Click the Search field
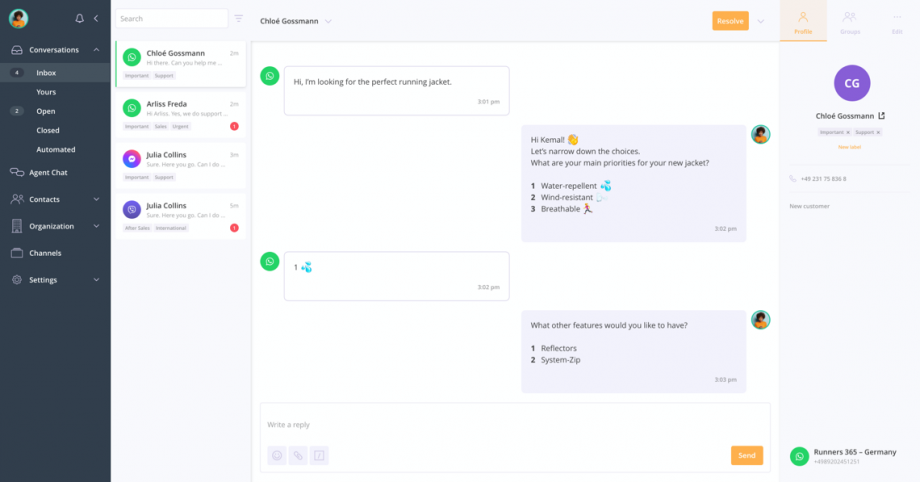 [171, 19]
